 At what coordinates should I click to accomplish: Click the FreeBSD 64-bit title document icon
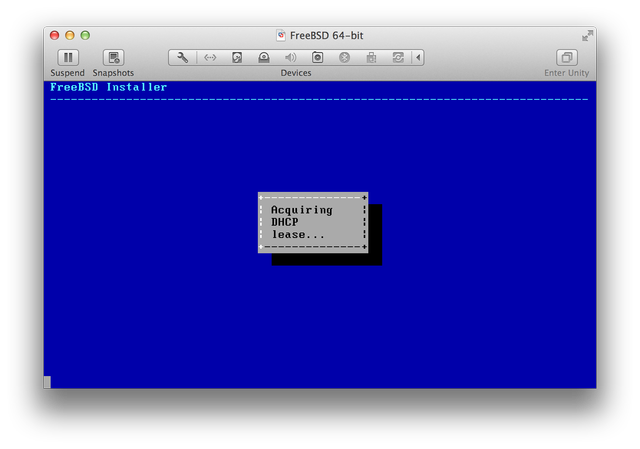281,36
